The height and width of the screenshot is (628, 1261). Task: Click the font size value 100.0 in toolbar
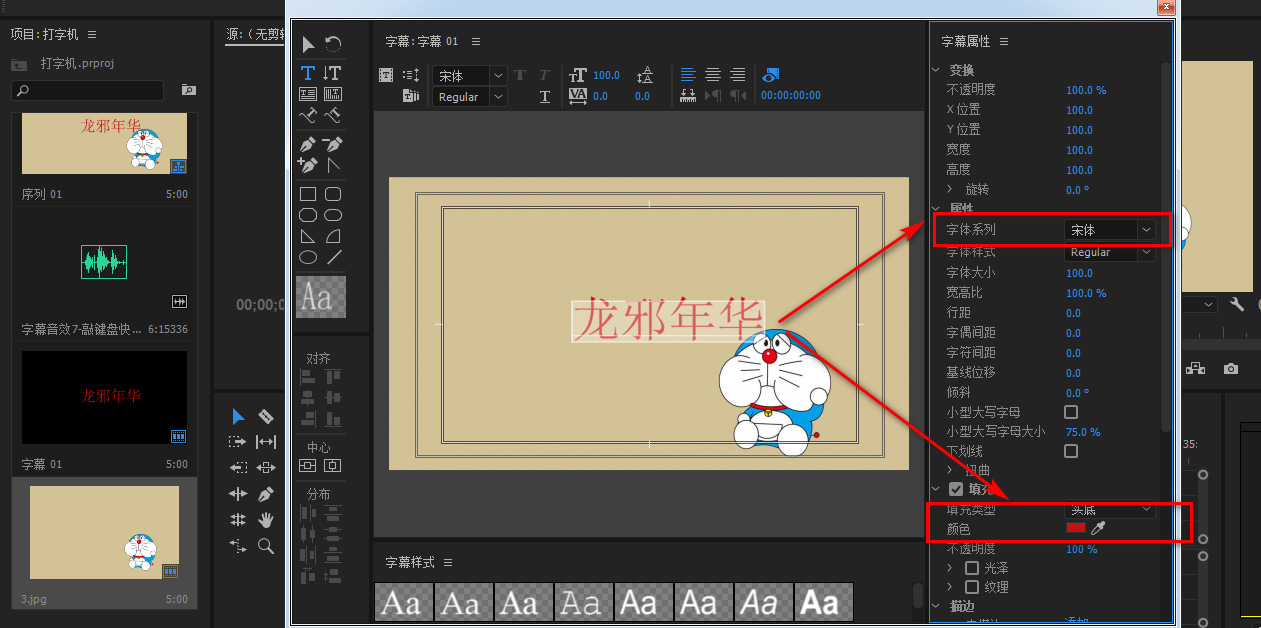606,75
